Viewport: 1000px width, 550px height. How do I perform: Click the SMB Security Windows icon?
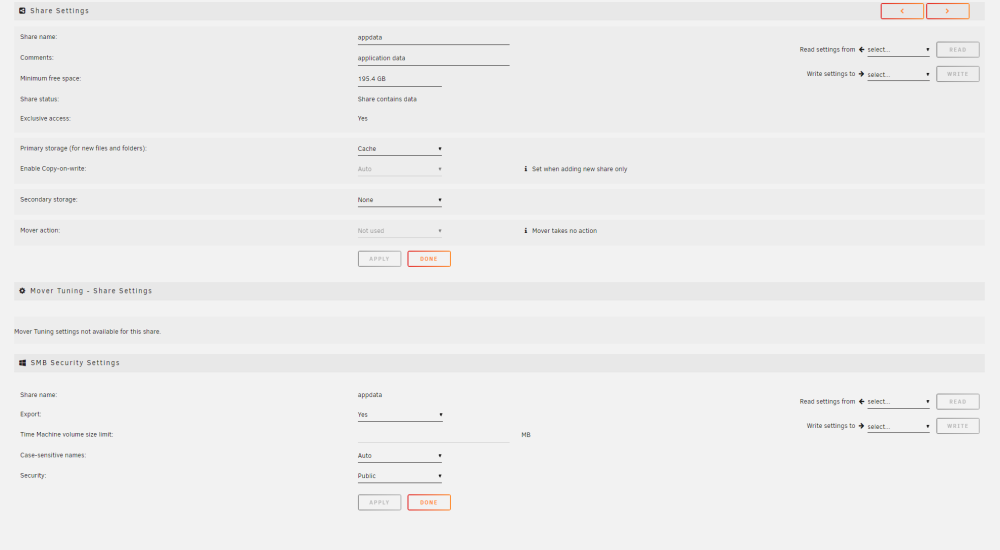coord(22,363)
